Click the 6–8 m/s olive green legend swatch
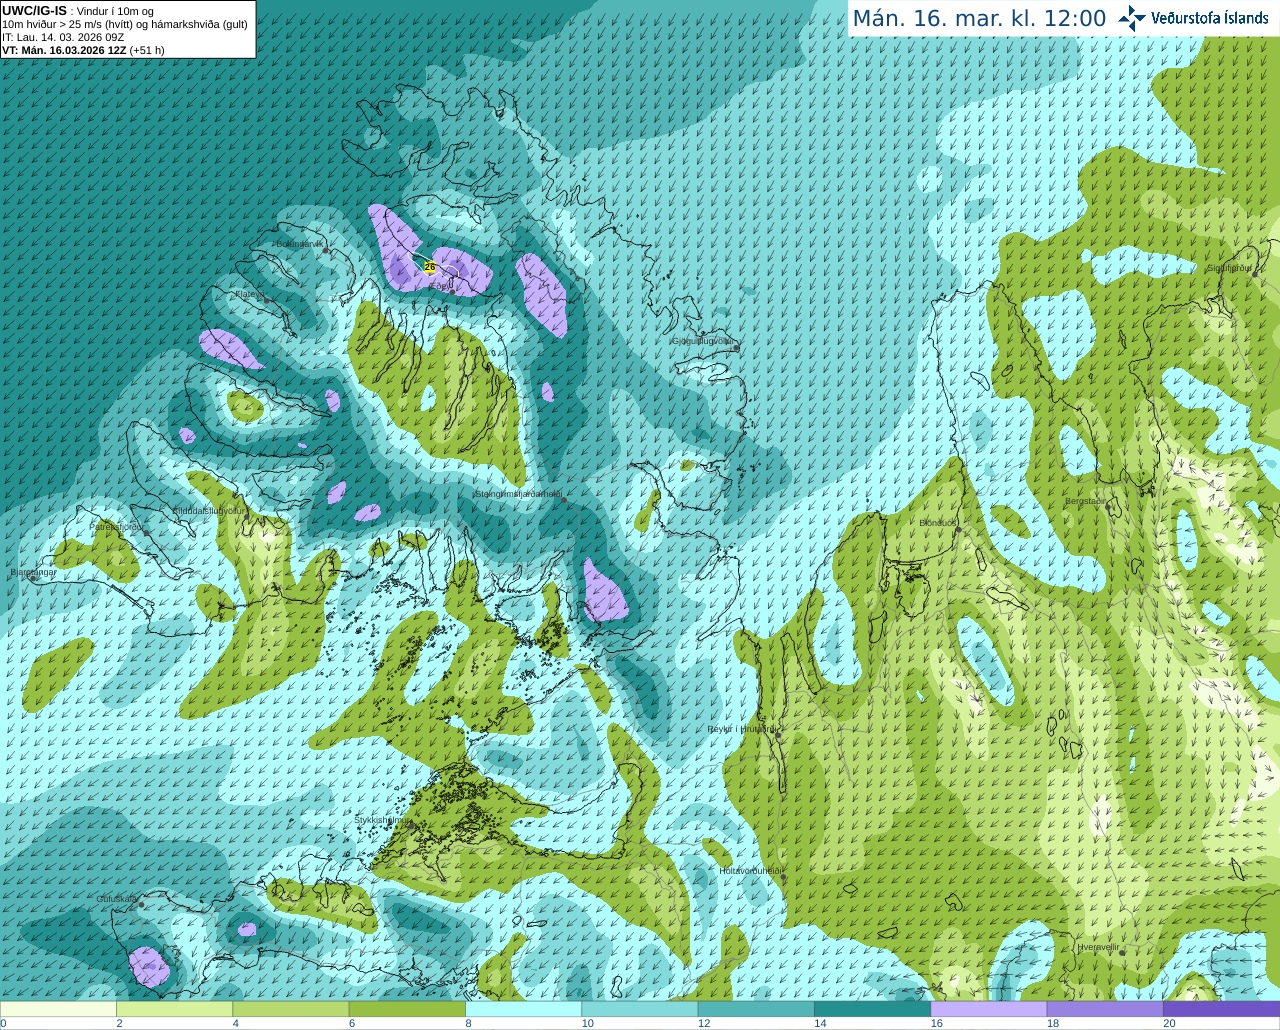This screenshot has width=1280, height=1030. pyautogui.click(x=407, y=1009)
